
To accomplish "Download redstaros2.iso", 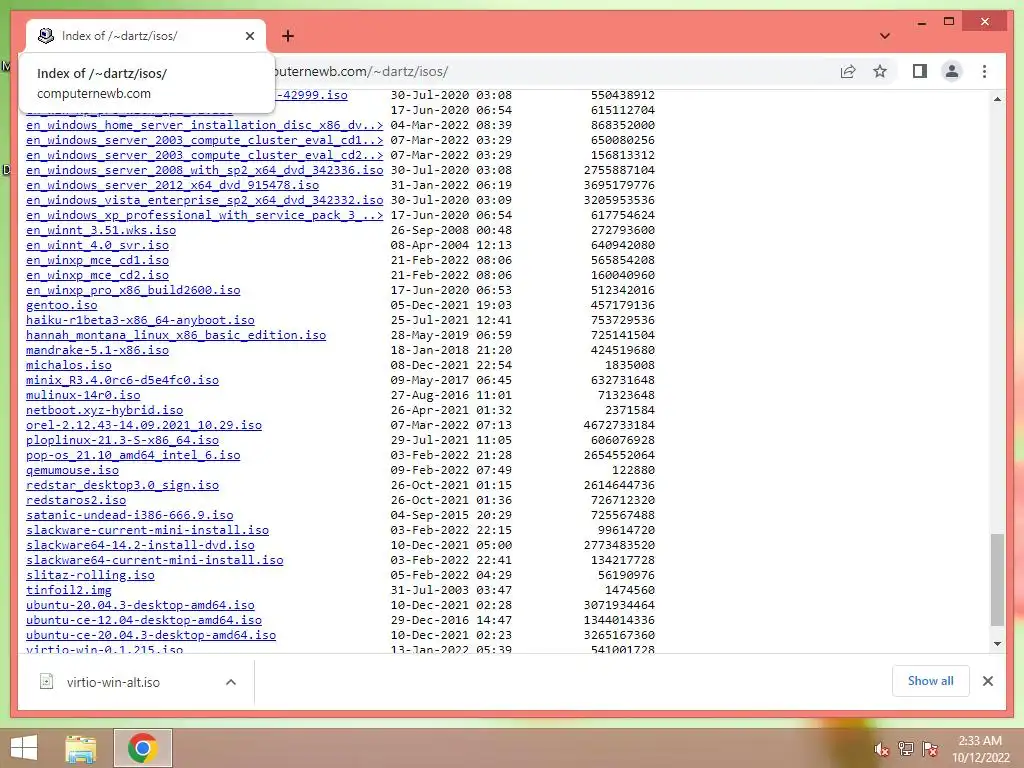I will pos(76,500).
